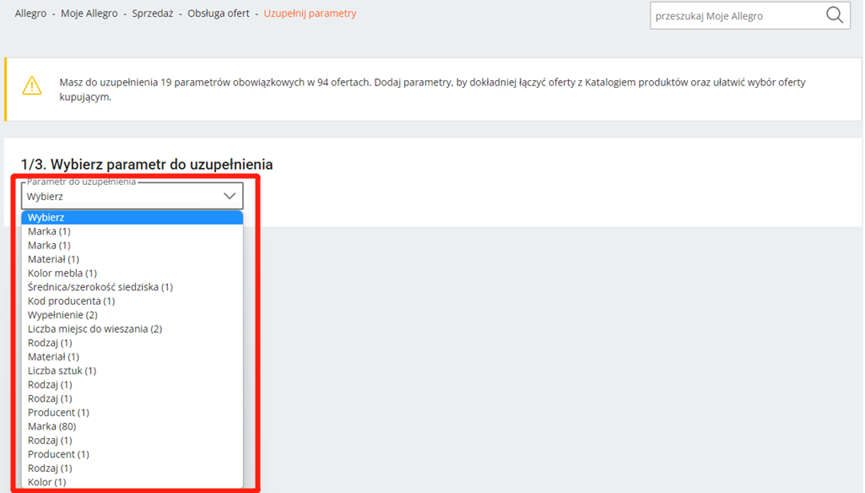
Task: Click heading '1/3. Wybierz parametr do uzupełnienia'
Action: click(x=147, y=164)
